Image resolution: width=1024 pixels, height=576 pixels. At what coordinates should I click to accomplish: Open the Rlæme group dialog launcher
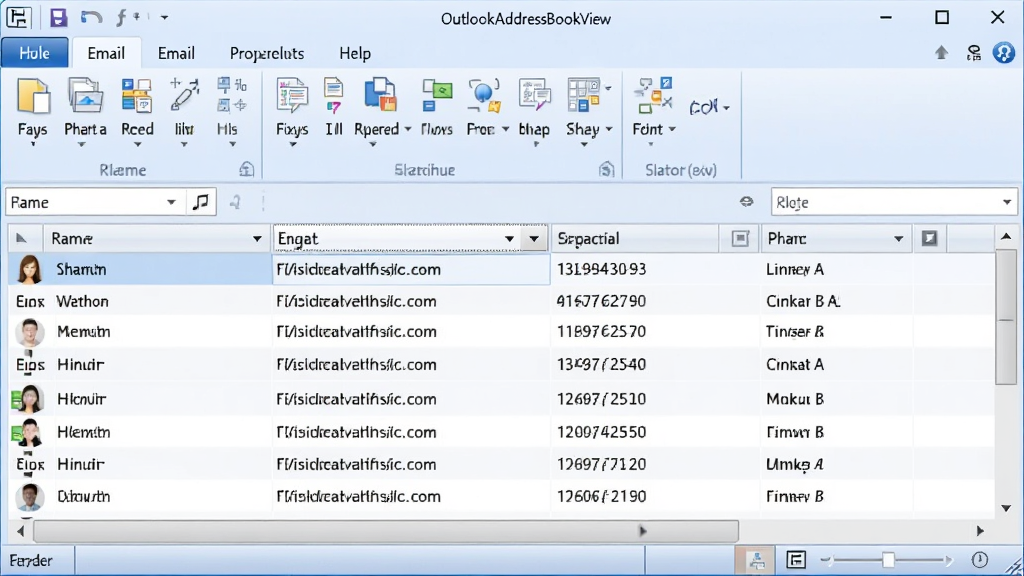coord(246,170)
